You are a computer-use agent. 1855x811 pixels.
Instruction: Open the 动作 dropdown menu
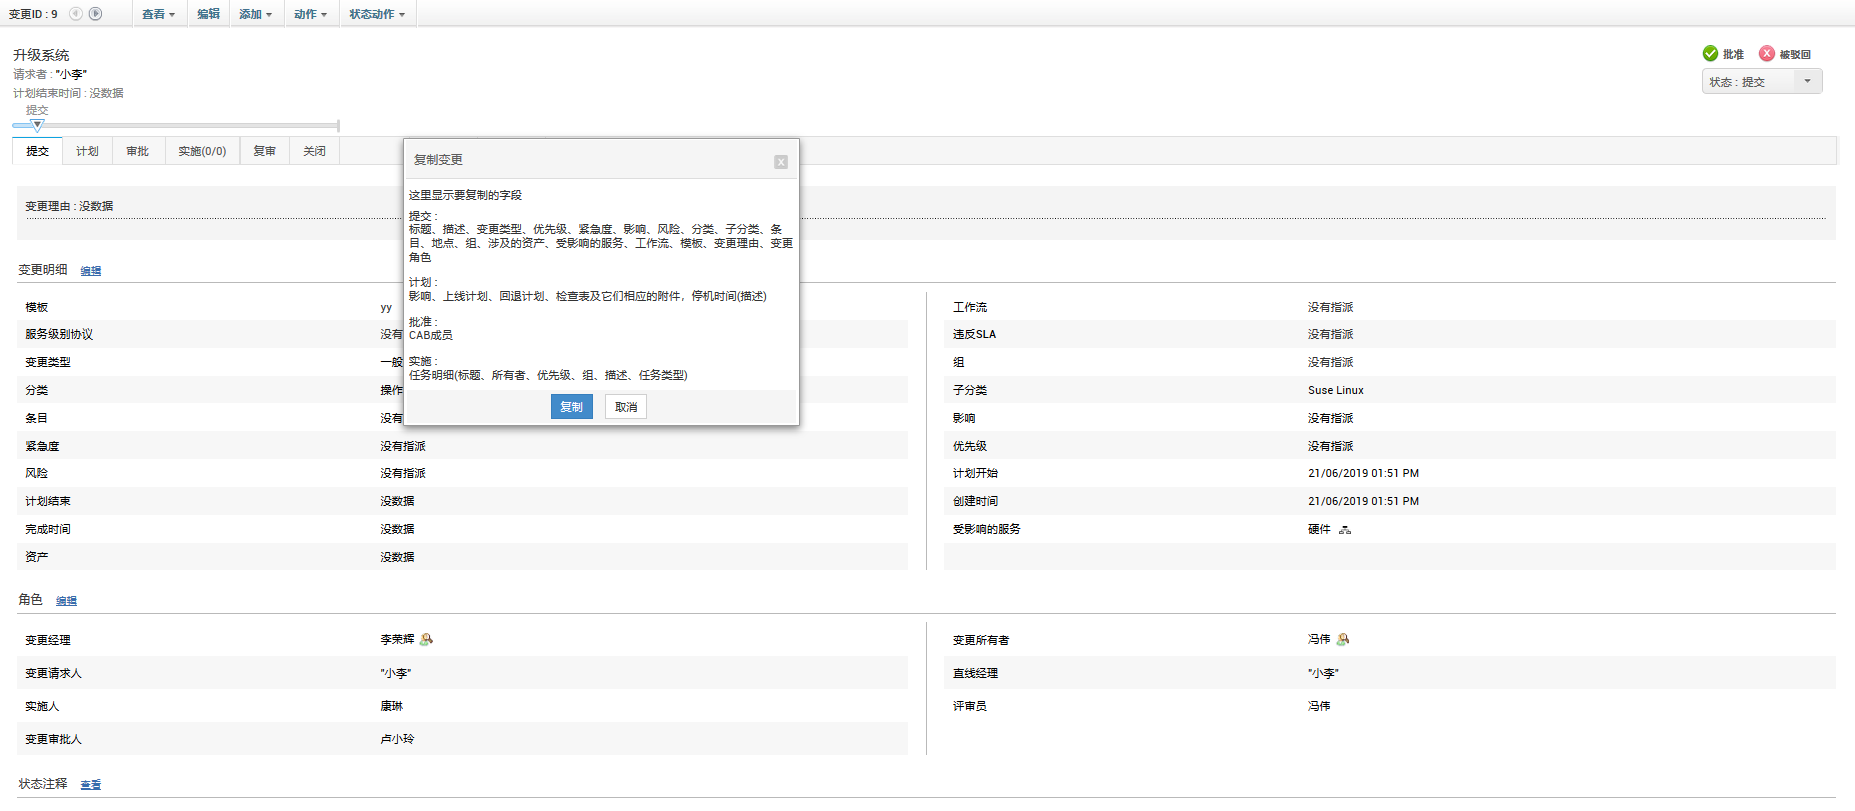(x=310, y=14)
